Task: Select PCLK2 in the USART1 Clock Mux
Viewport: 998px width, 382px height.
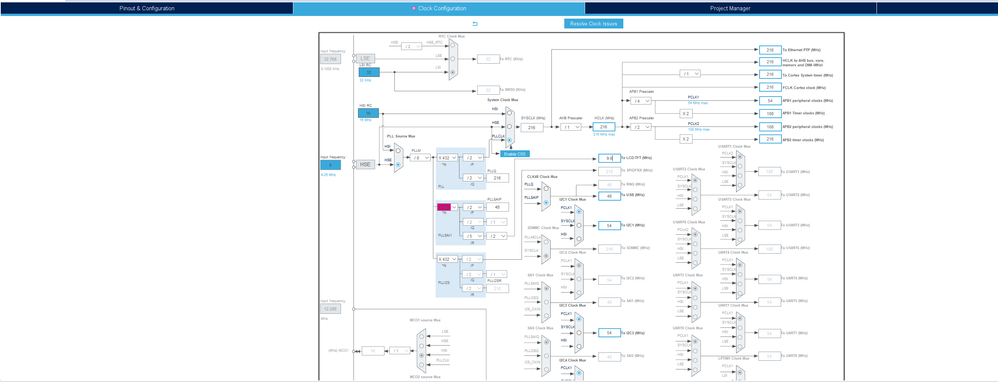Action: [x=740, y=157]
